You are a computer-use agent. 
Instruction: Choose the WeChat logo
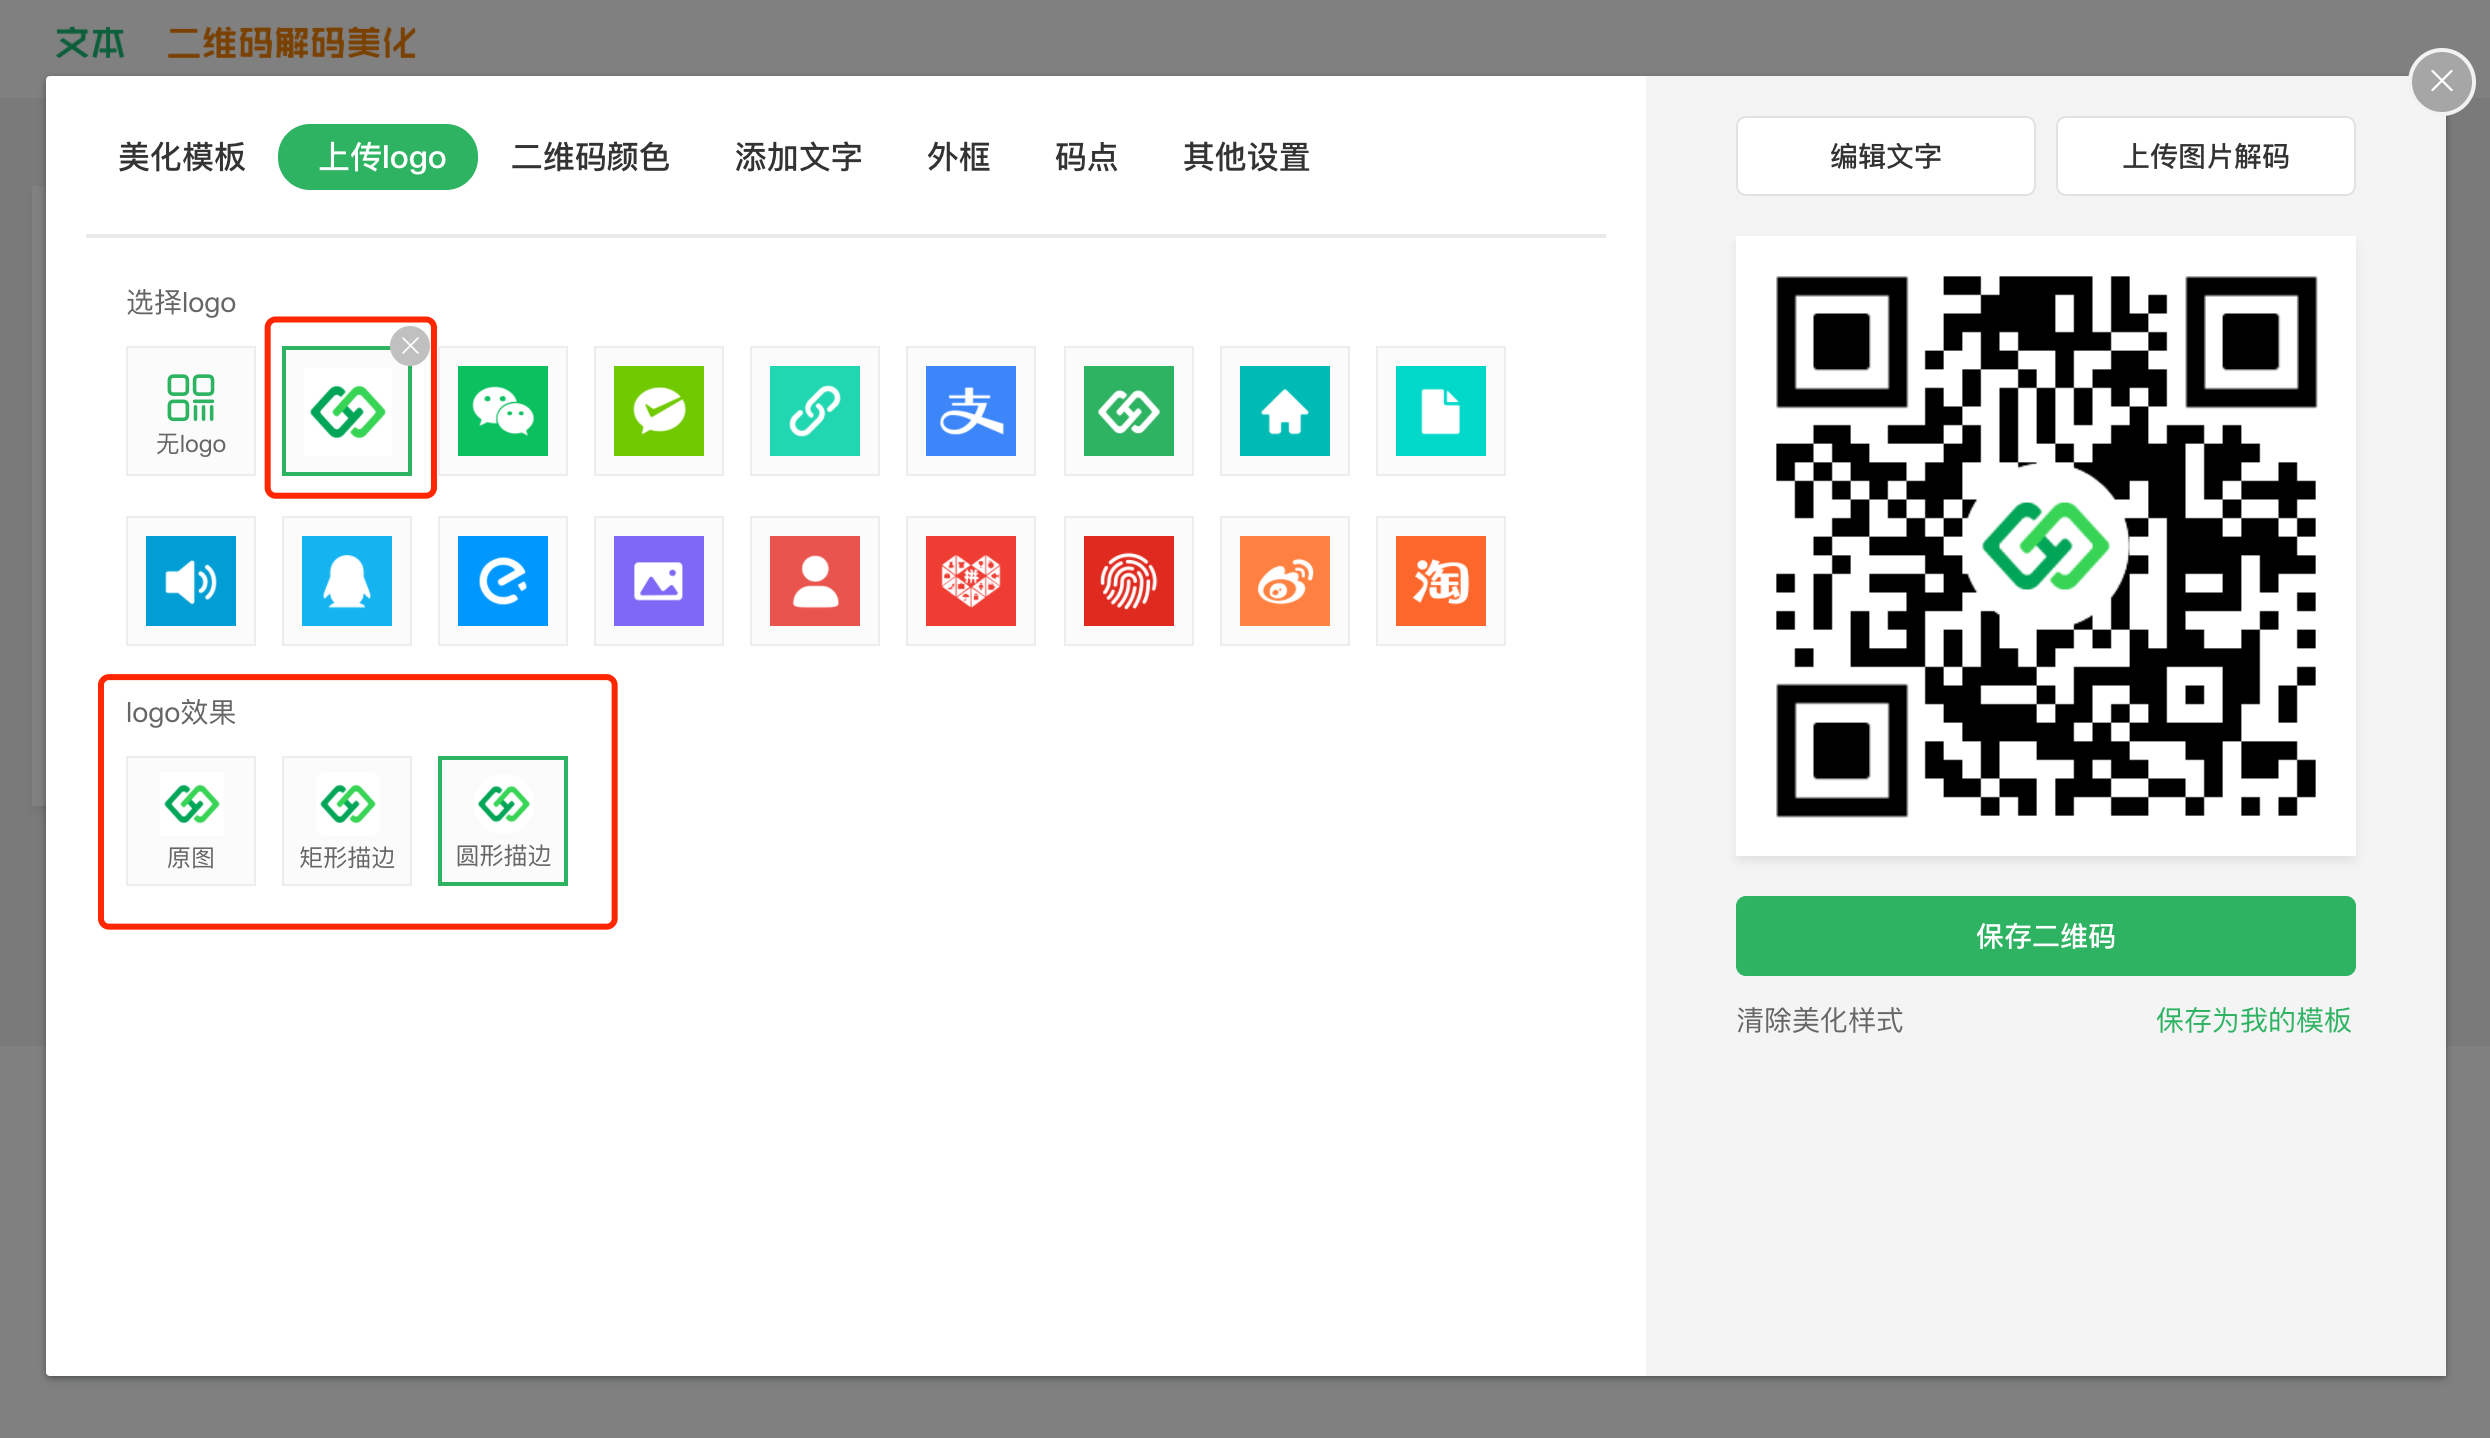click(503, 411)
